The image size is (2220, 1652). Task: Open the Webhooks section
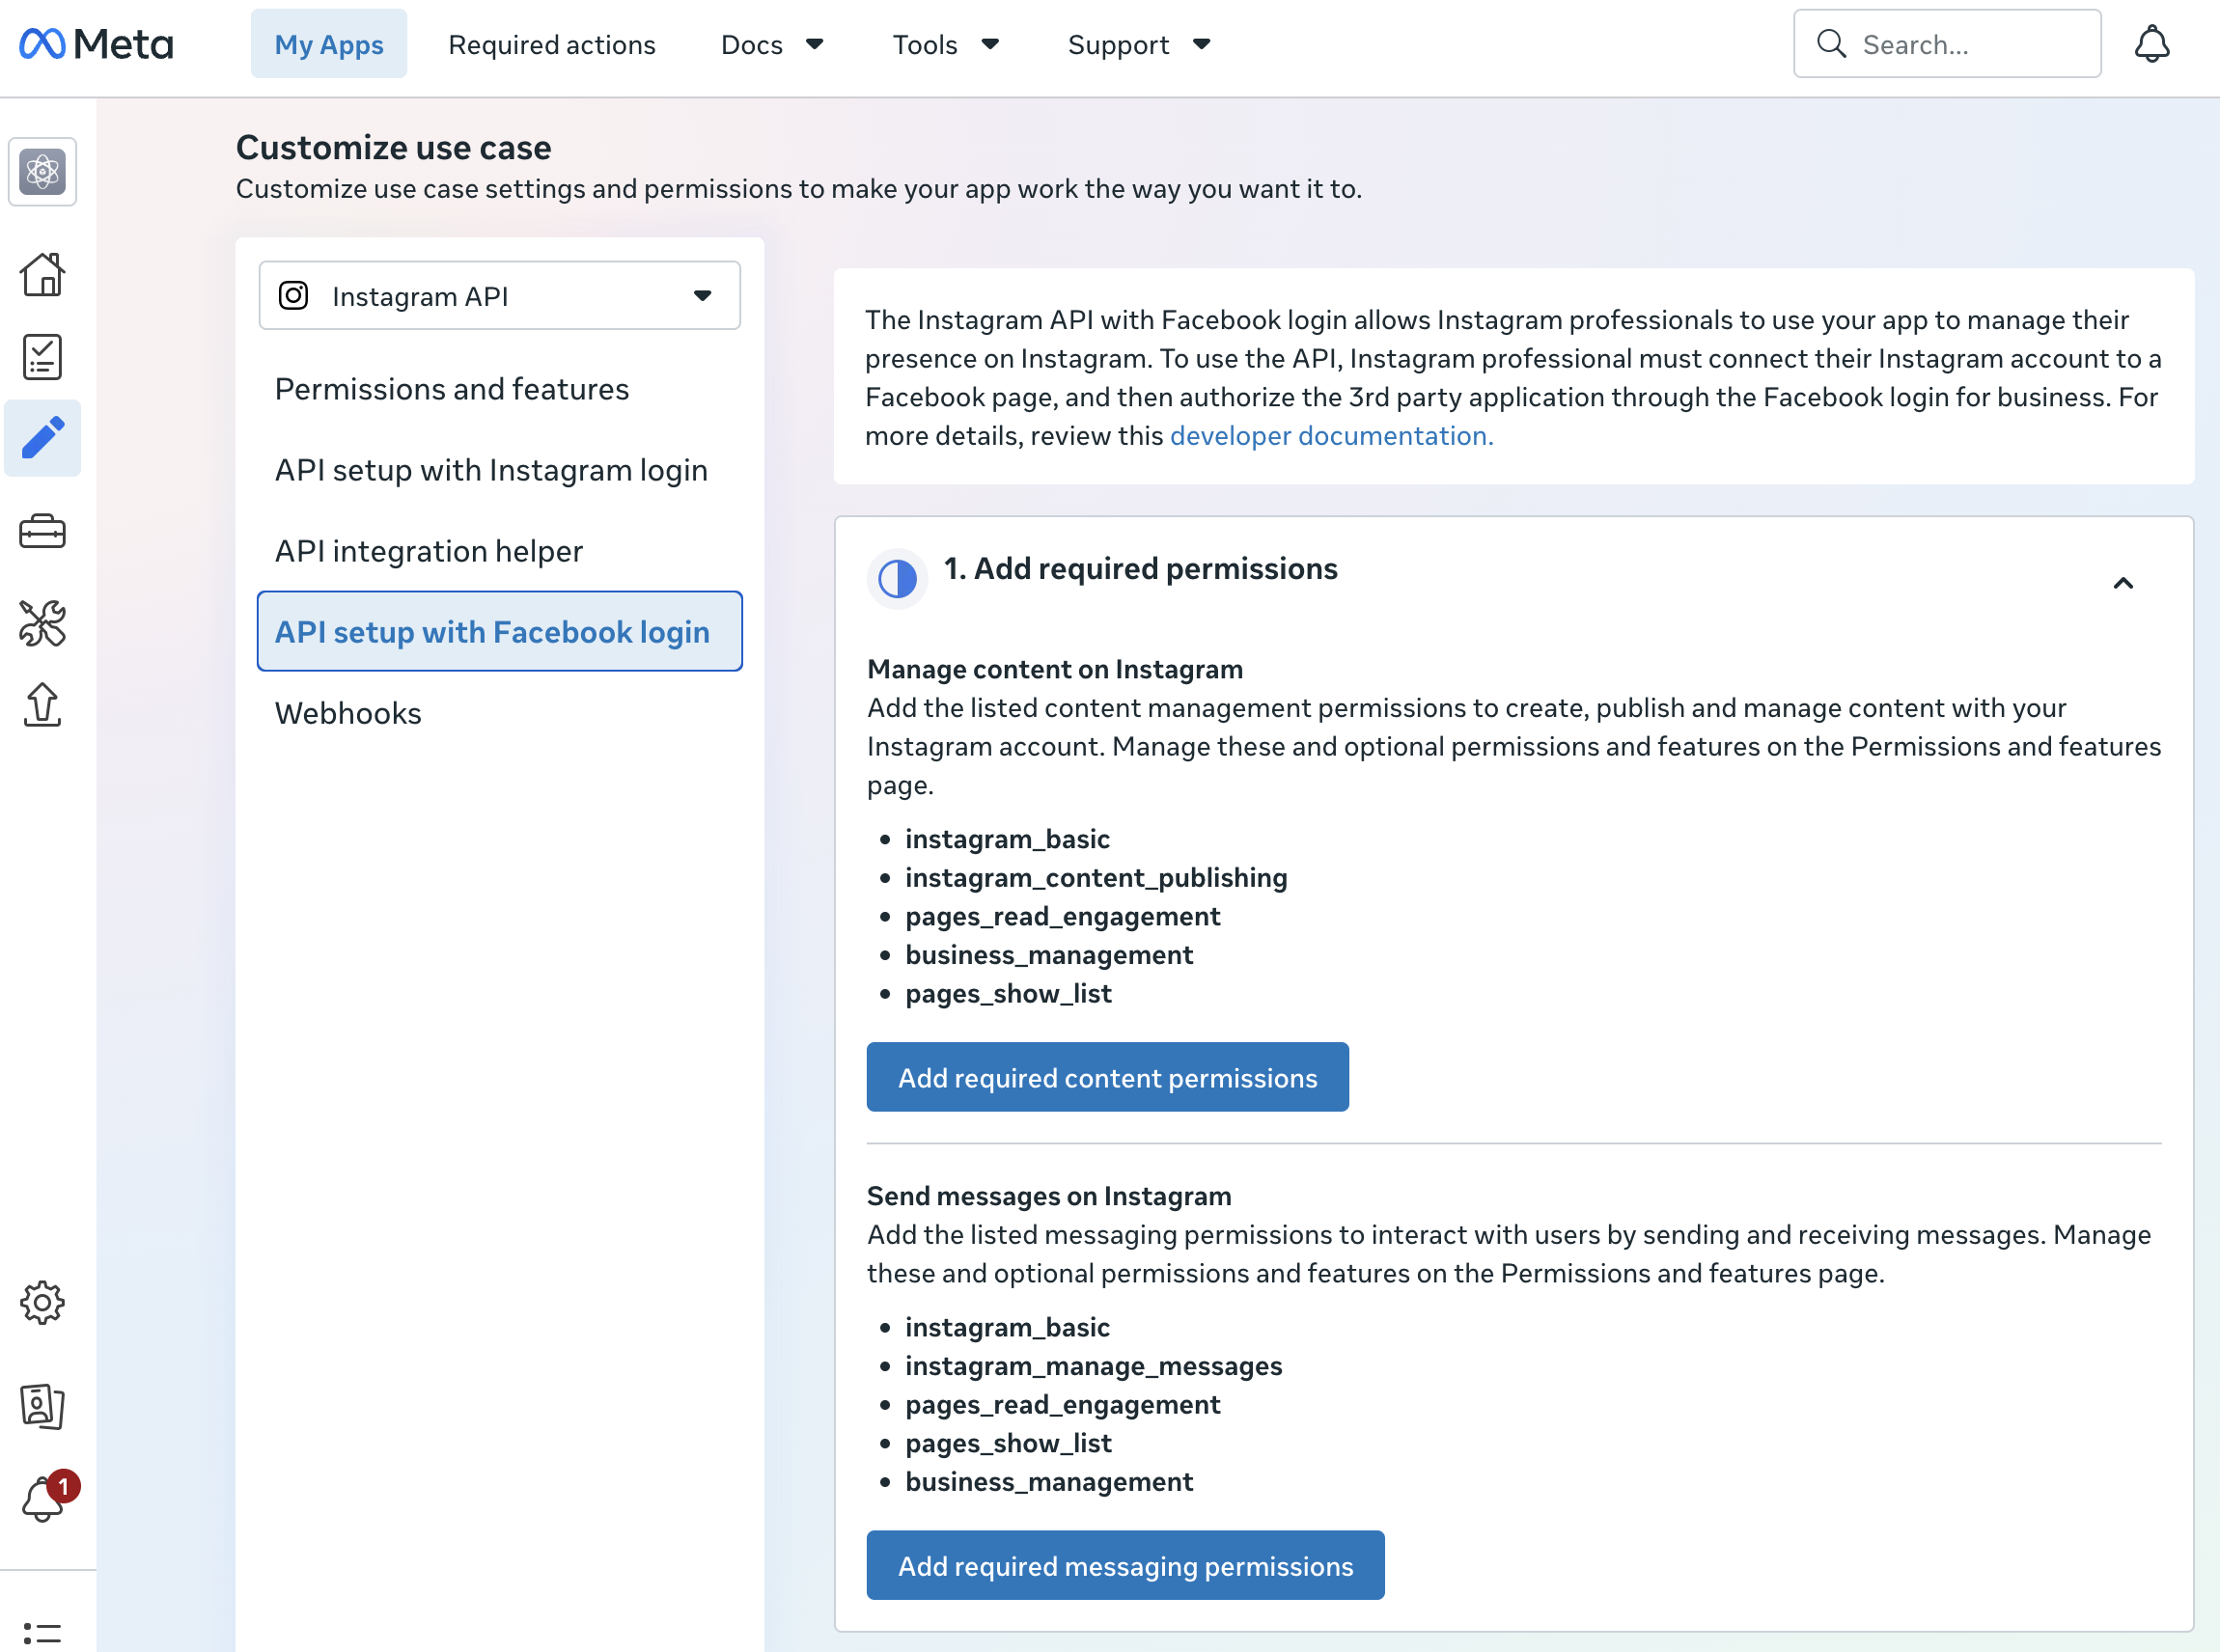tap(348, 713)
